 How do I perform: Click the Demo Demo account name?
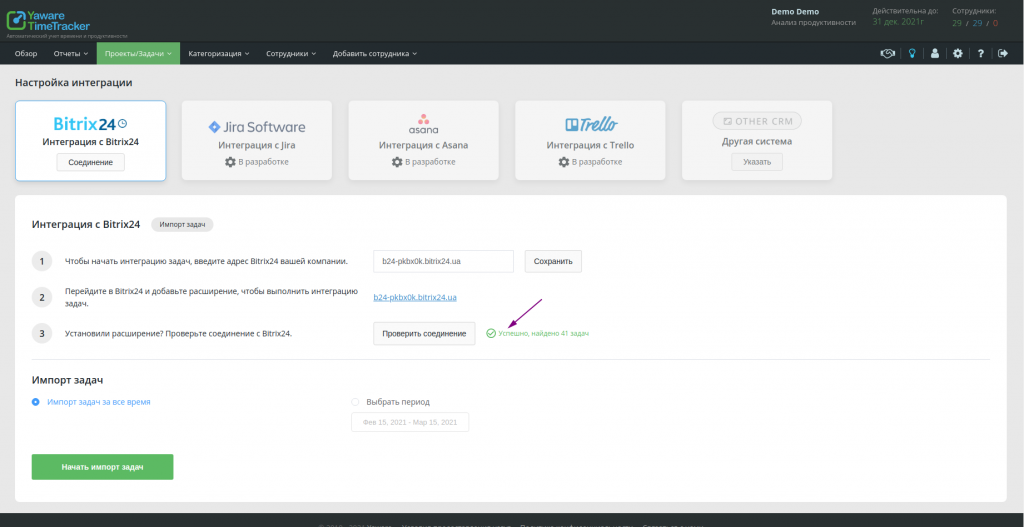[795, 11]
